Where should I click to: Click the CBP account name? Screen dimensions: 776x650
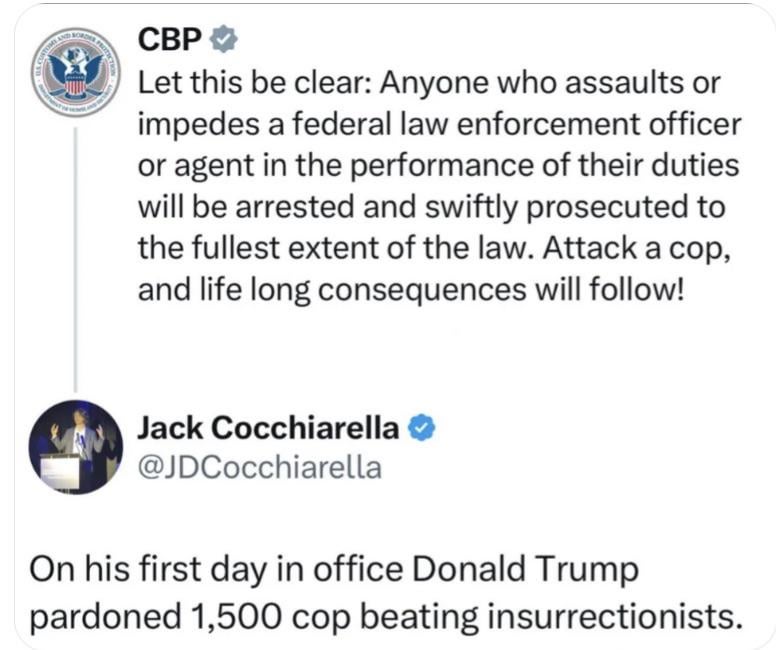171,39
